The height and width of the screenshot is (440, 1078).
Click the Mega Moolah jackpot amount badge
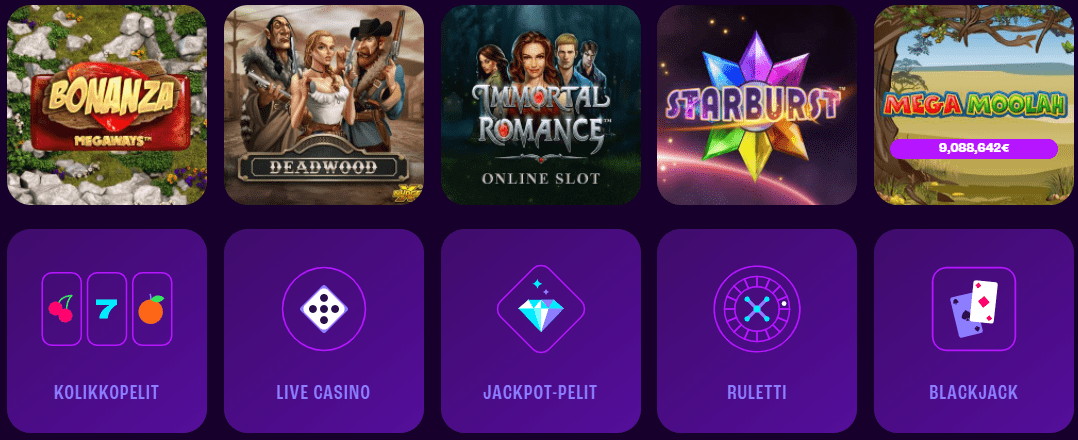[x=974, y=148]
